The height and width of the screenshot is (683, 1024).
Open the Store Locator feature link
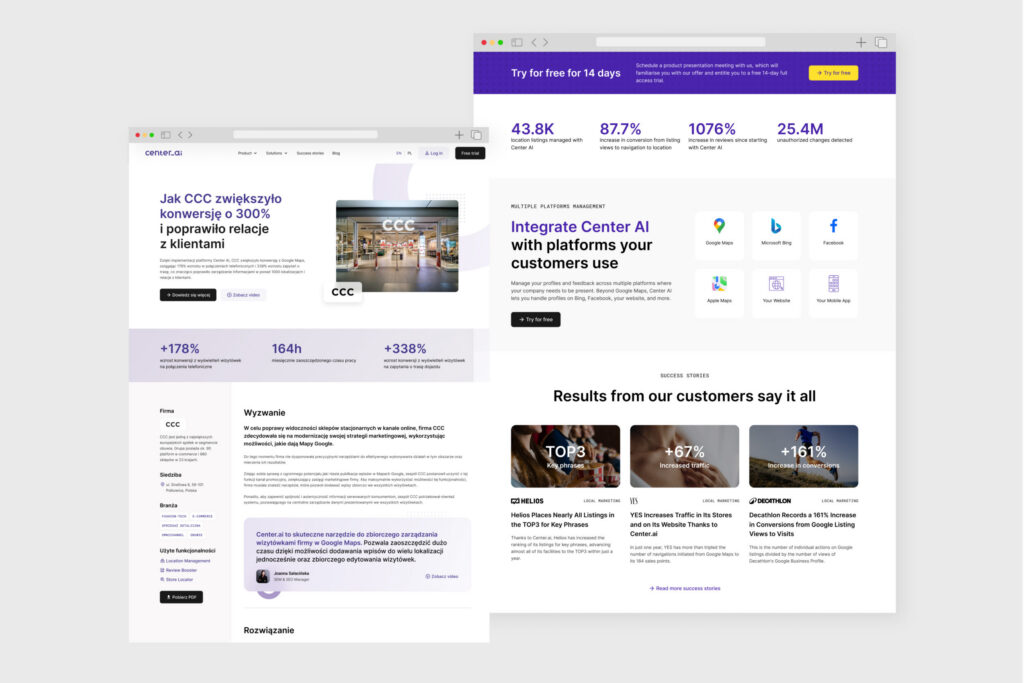tap(177, 579)
